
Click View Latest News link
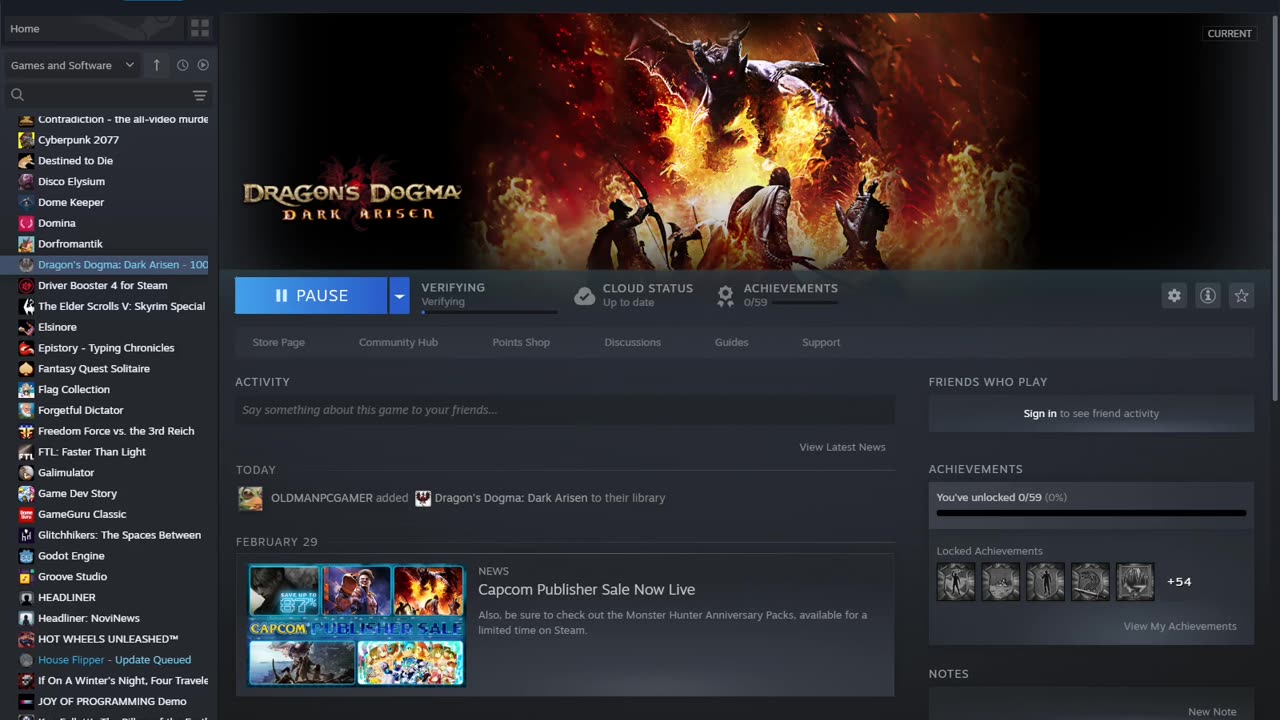(x=842, y=447)
